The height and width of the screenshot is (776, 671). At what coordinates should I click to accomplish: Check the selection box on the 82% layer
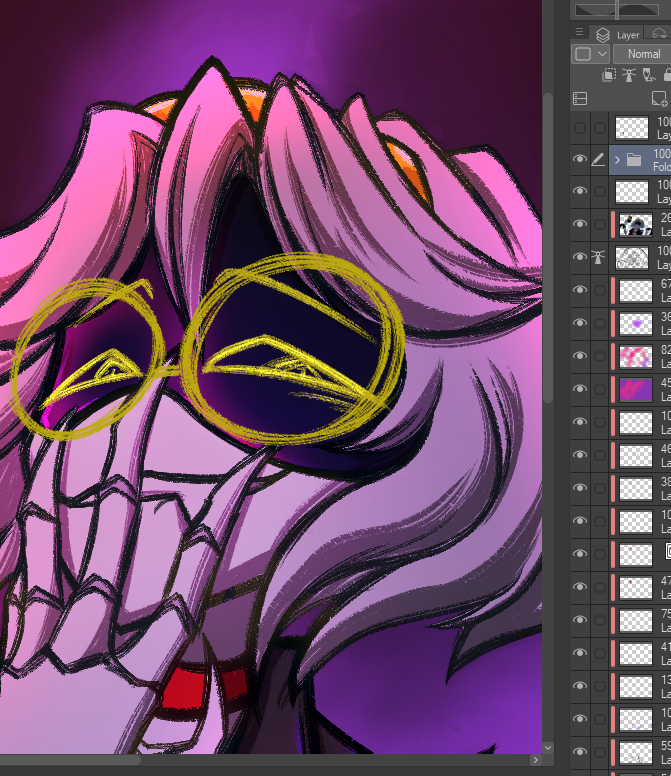[600, 356]
